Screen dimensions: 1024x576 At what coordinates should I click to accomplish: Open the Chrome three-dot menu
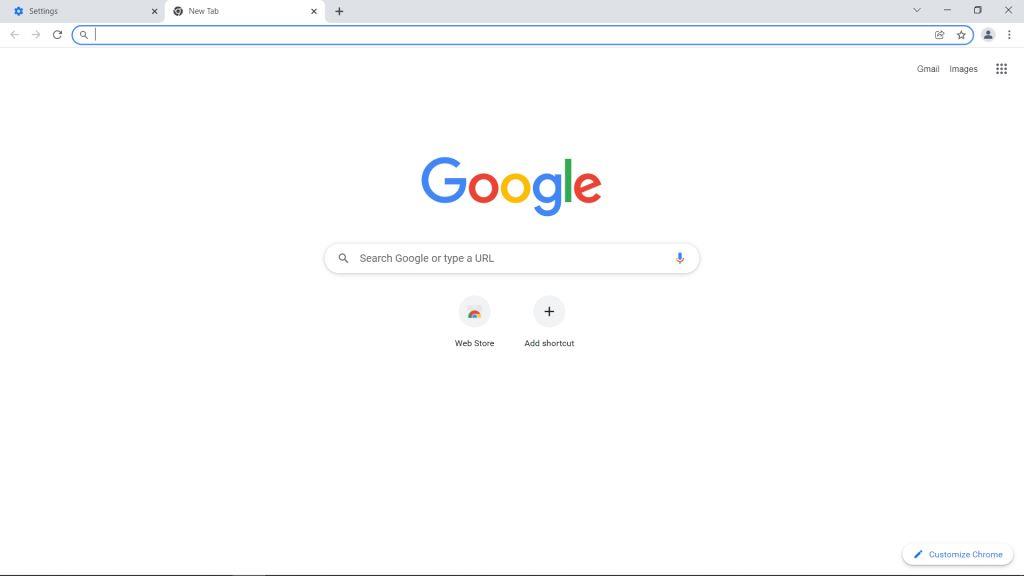click(1009, 35)
